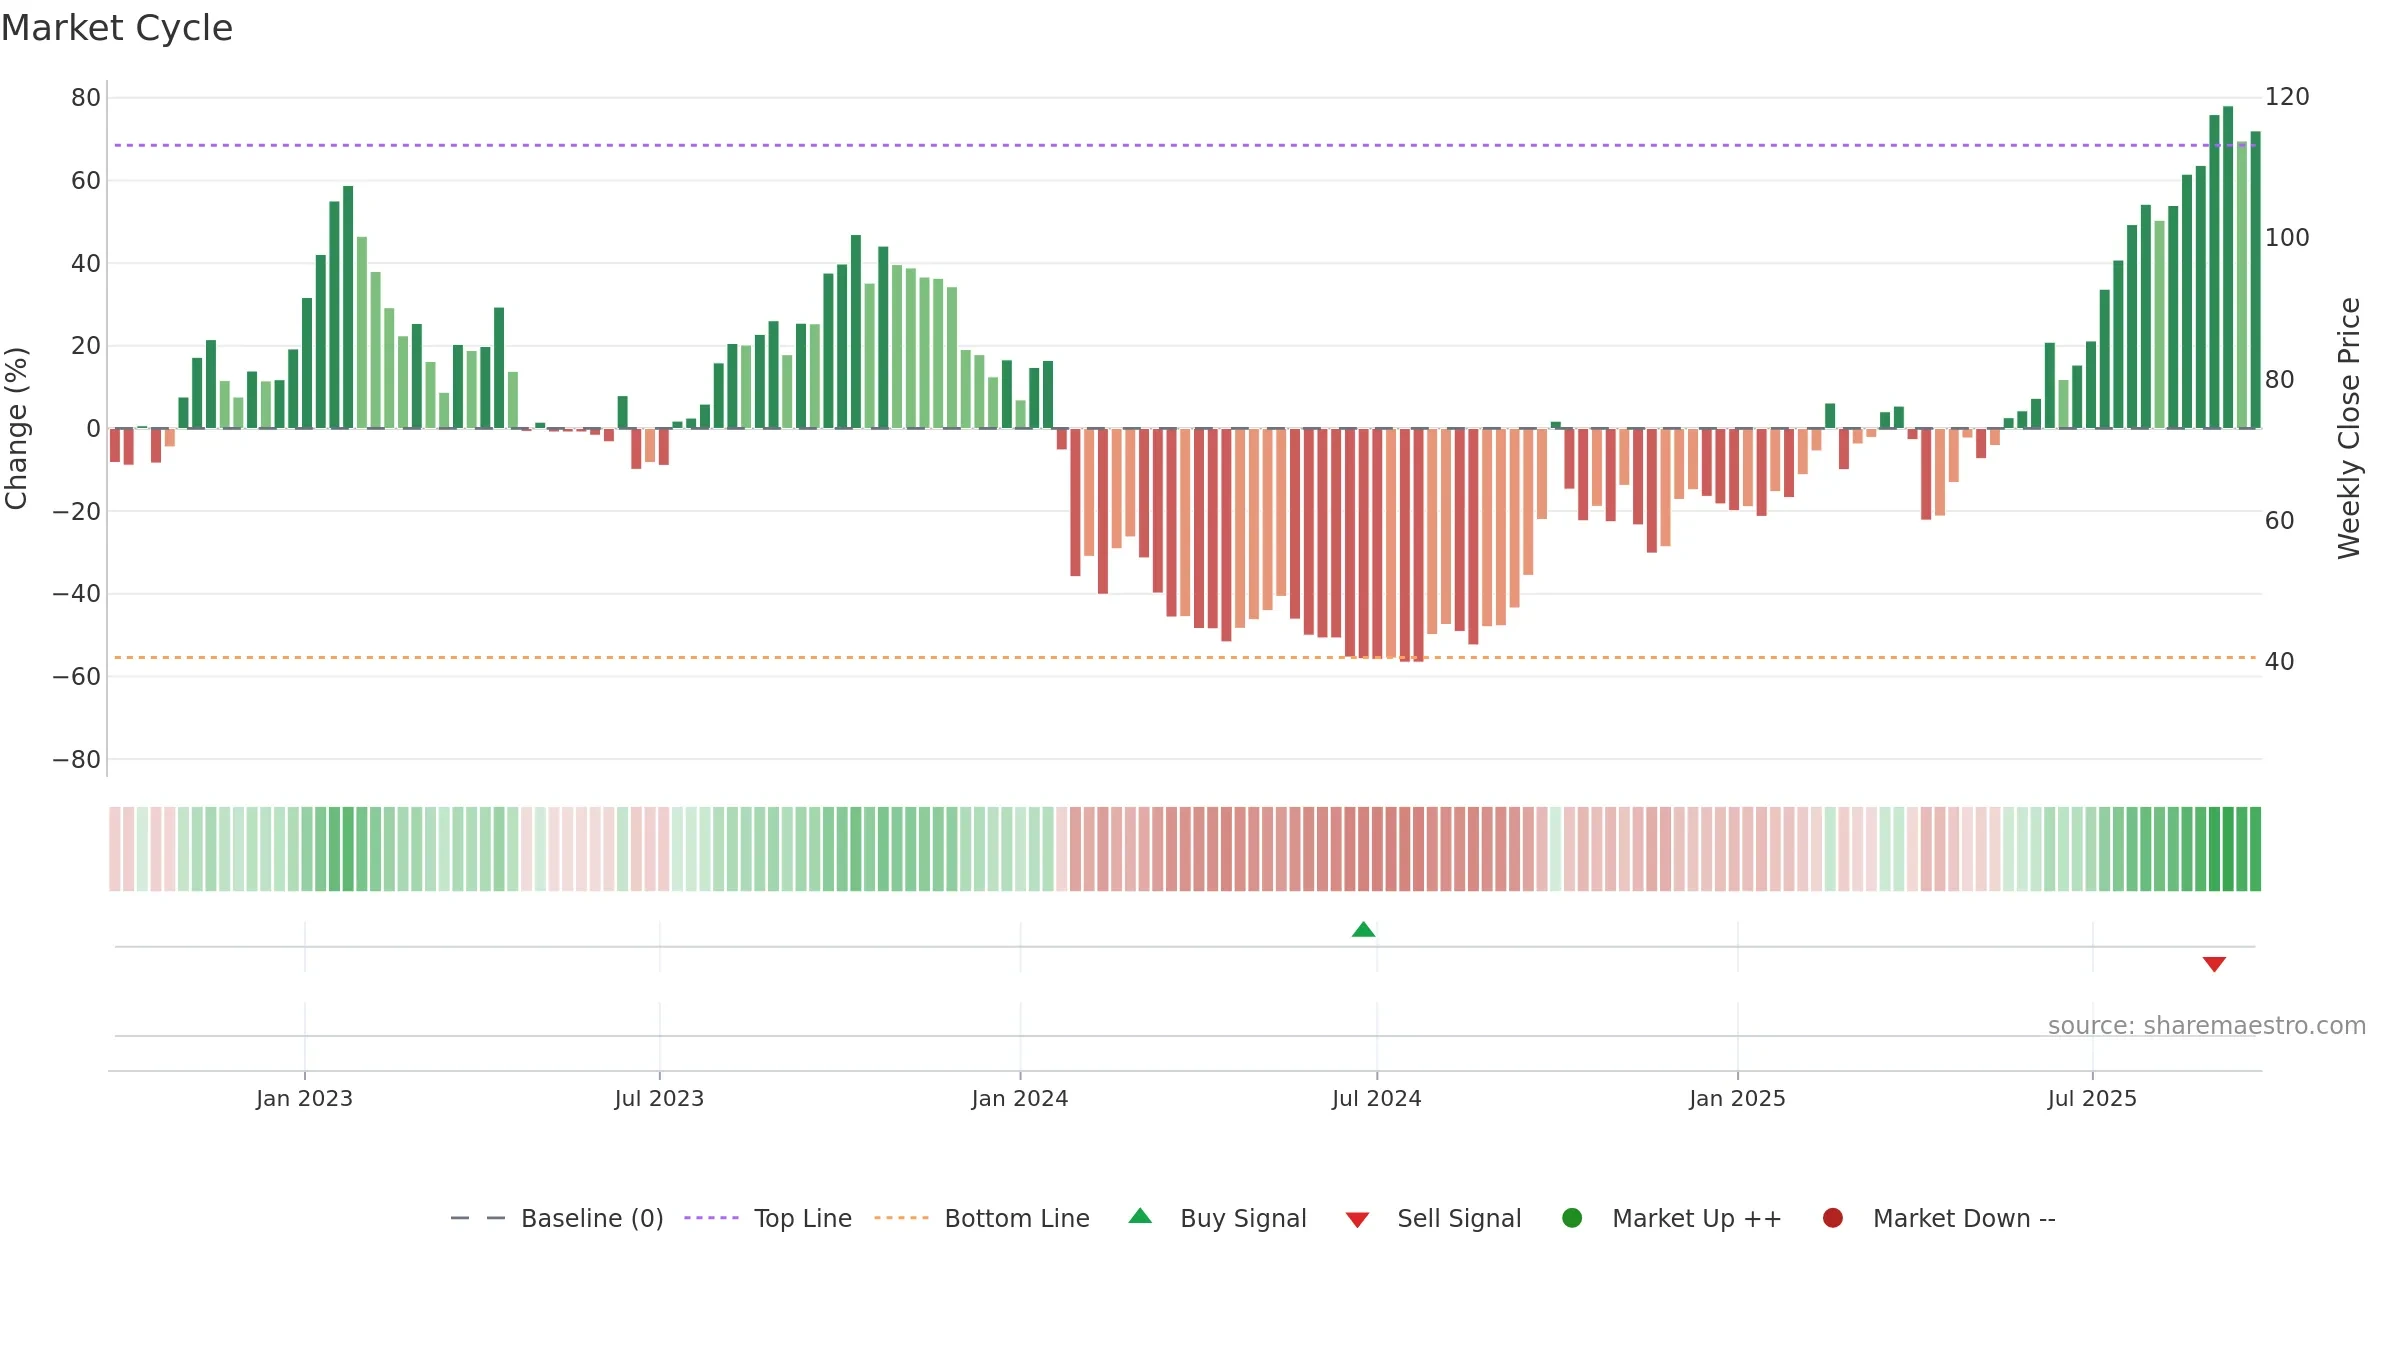Image resolution: width=2400 pixels, height=1350 pixels.
Task: Click the Weekly Close Price axis title
Action: tap(2349, 428)
